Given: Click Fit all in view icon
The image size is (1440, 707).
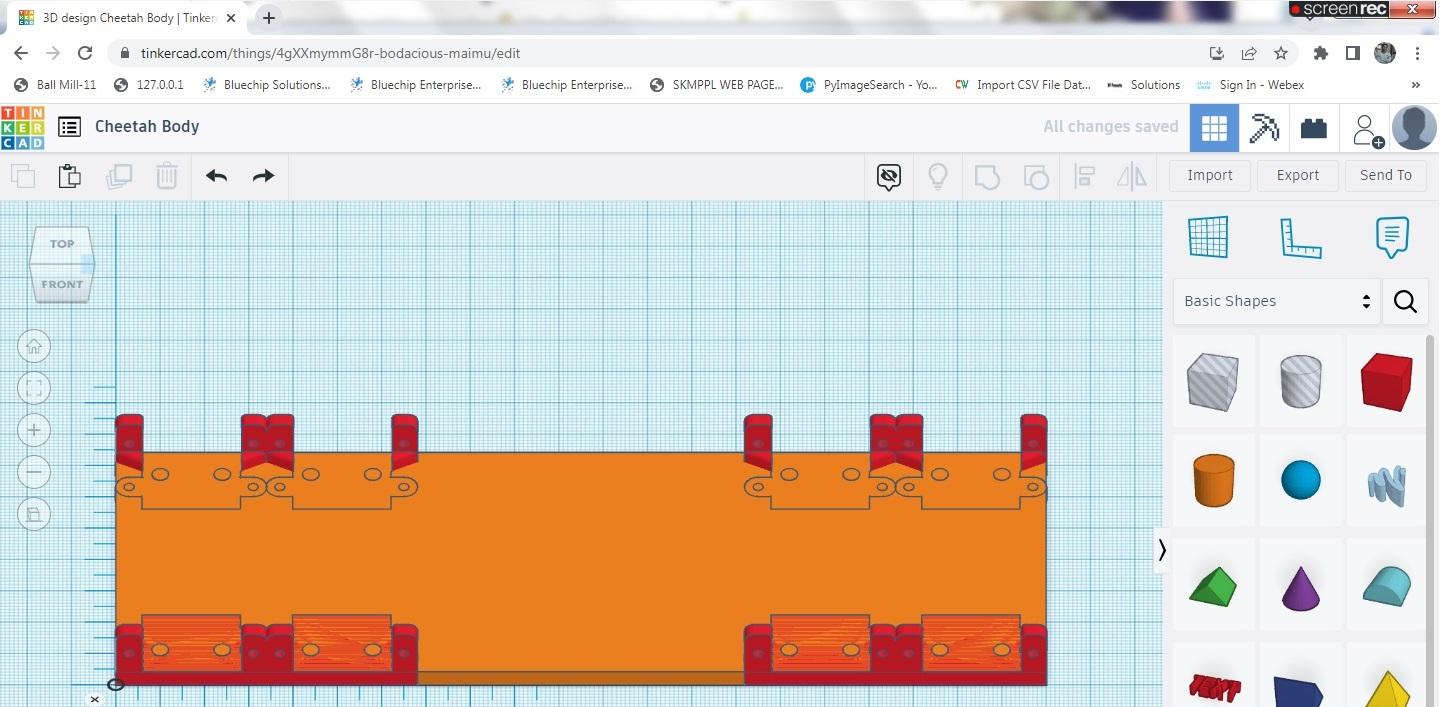Looking at the screenshot, I should click(x=34, y=389).
